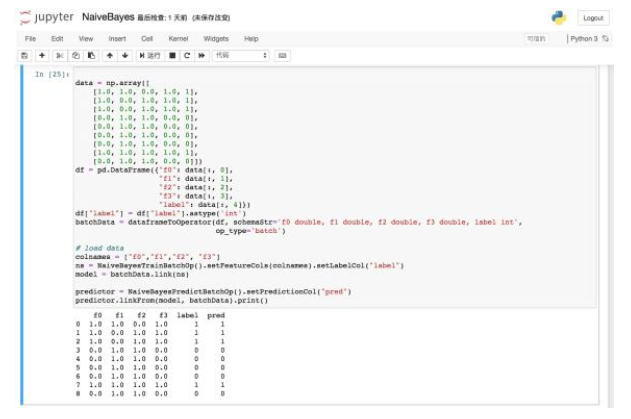Viewport: 631px width, 419px height.
Task: Interrupt the kernel with stop icon
Action: pos(172,56)
